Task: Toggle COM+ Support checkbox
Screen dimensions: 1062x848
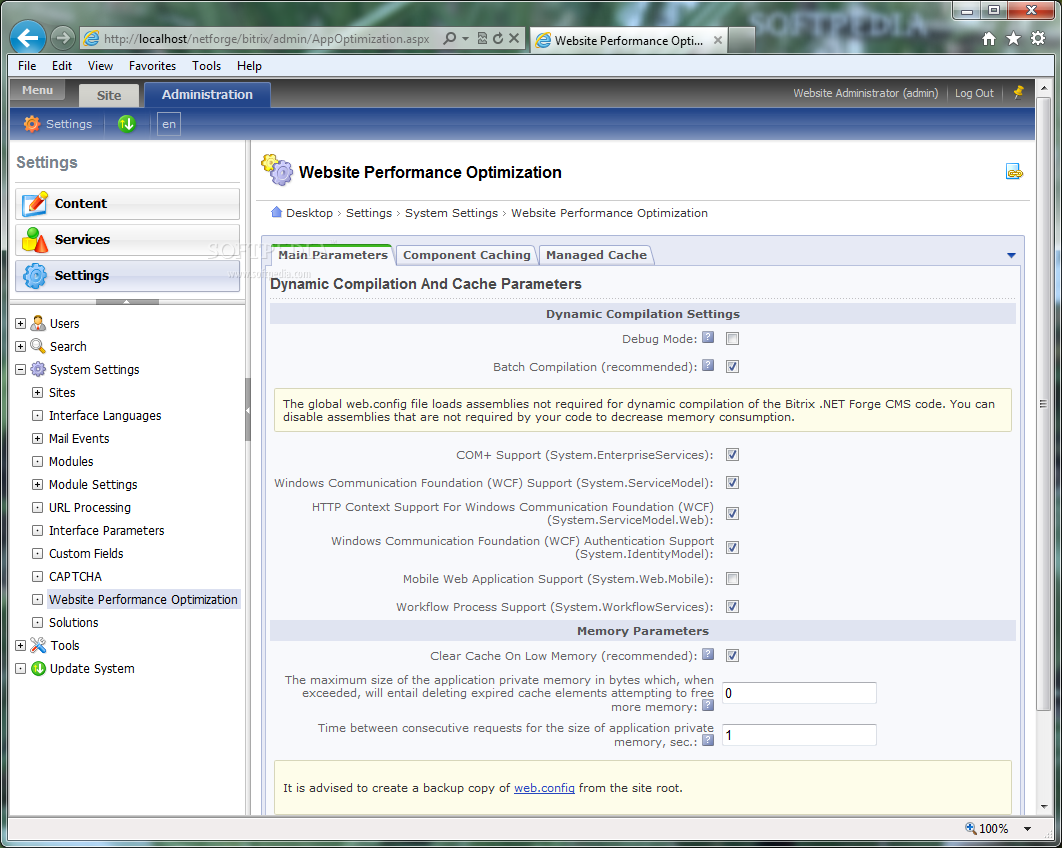Action: click(732, 454)
